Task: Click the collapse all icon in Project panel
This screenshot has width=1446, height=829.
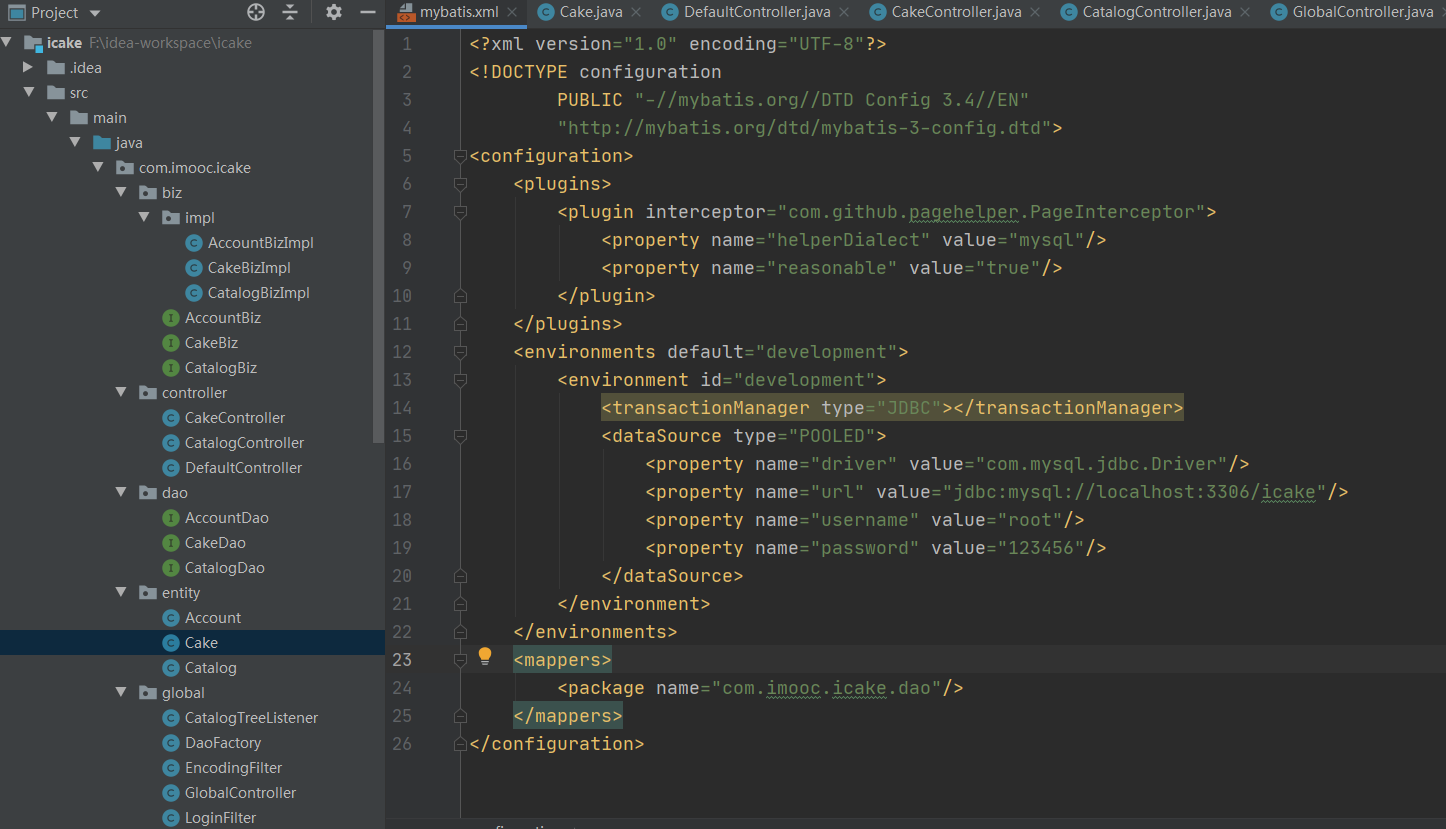Action: pos(290,12)
